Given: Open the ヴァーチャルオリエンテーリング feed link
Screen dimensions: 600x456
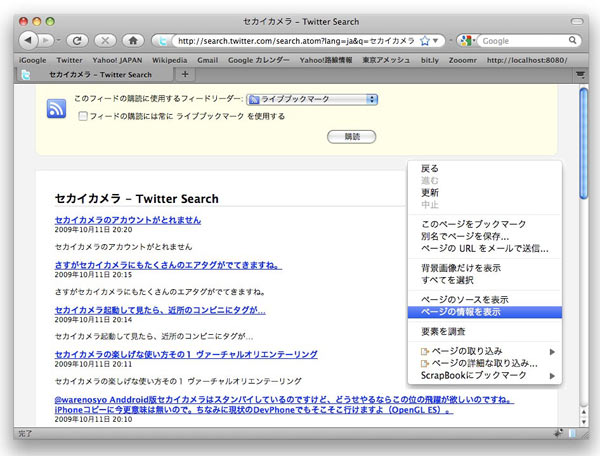Looking at the screenshot, I should pos(186,354).
